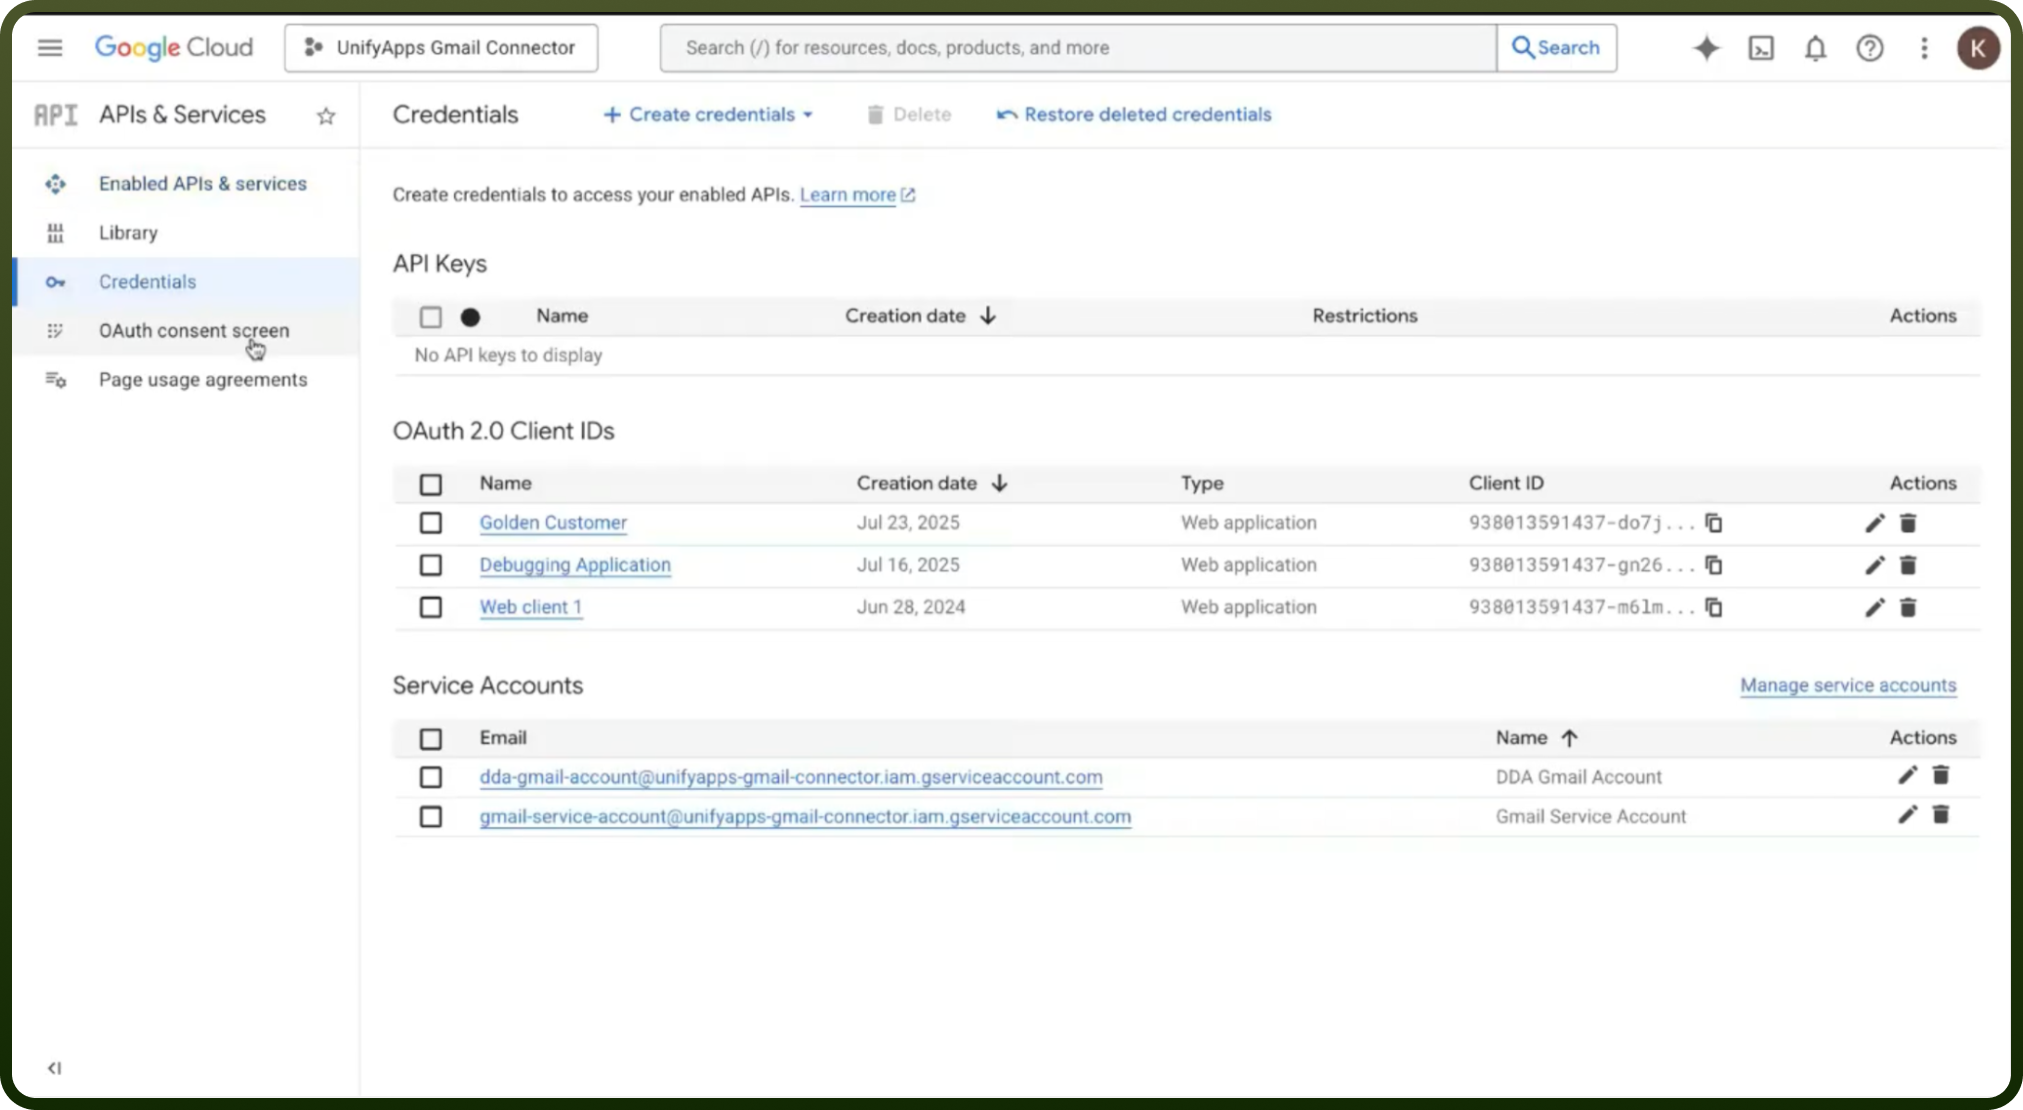Open the main navigation hamburger menu

50,48
